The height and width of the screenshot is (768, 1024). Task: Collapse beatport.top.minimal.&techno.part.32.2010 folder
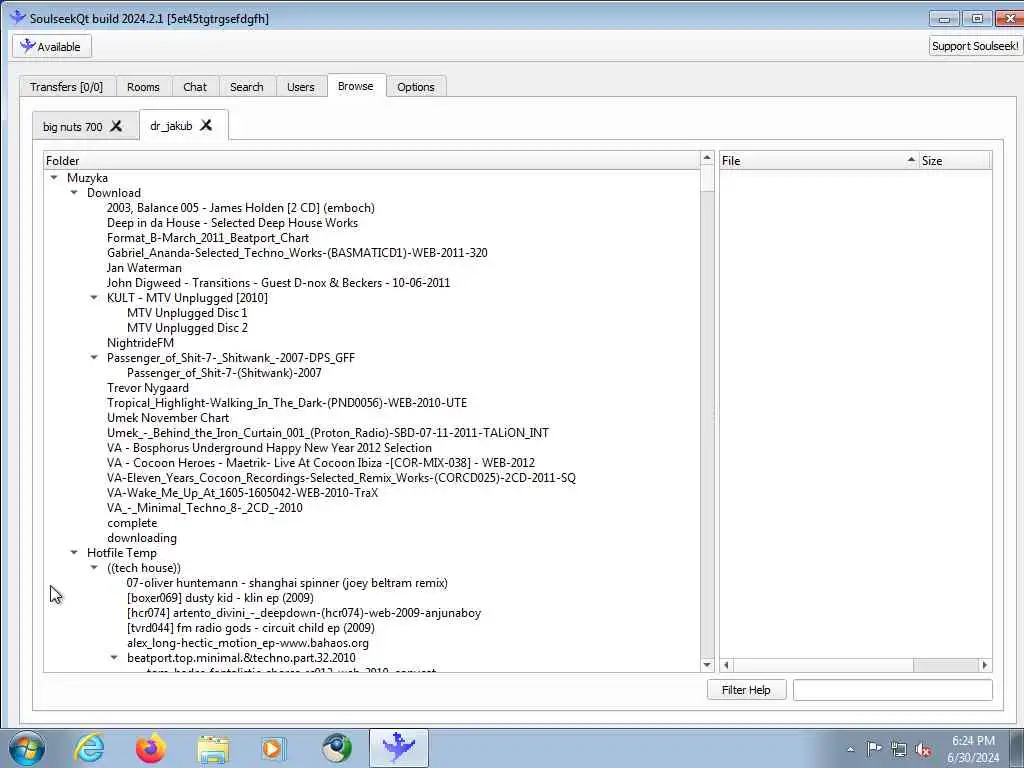(114, 658)
